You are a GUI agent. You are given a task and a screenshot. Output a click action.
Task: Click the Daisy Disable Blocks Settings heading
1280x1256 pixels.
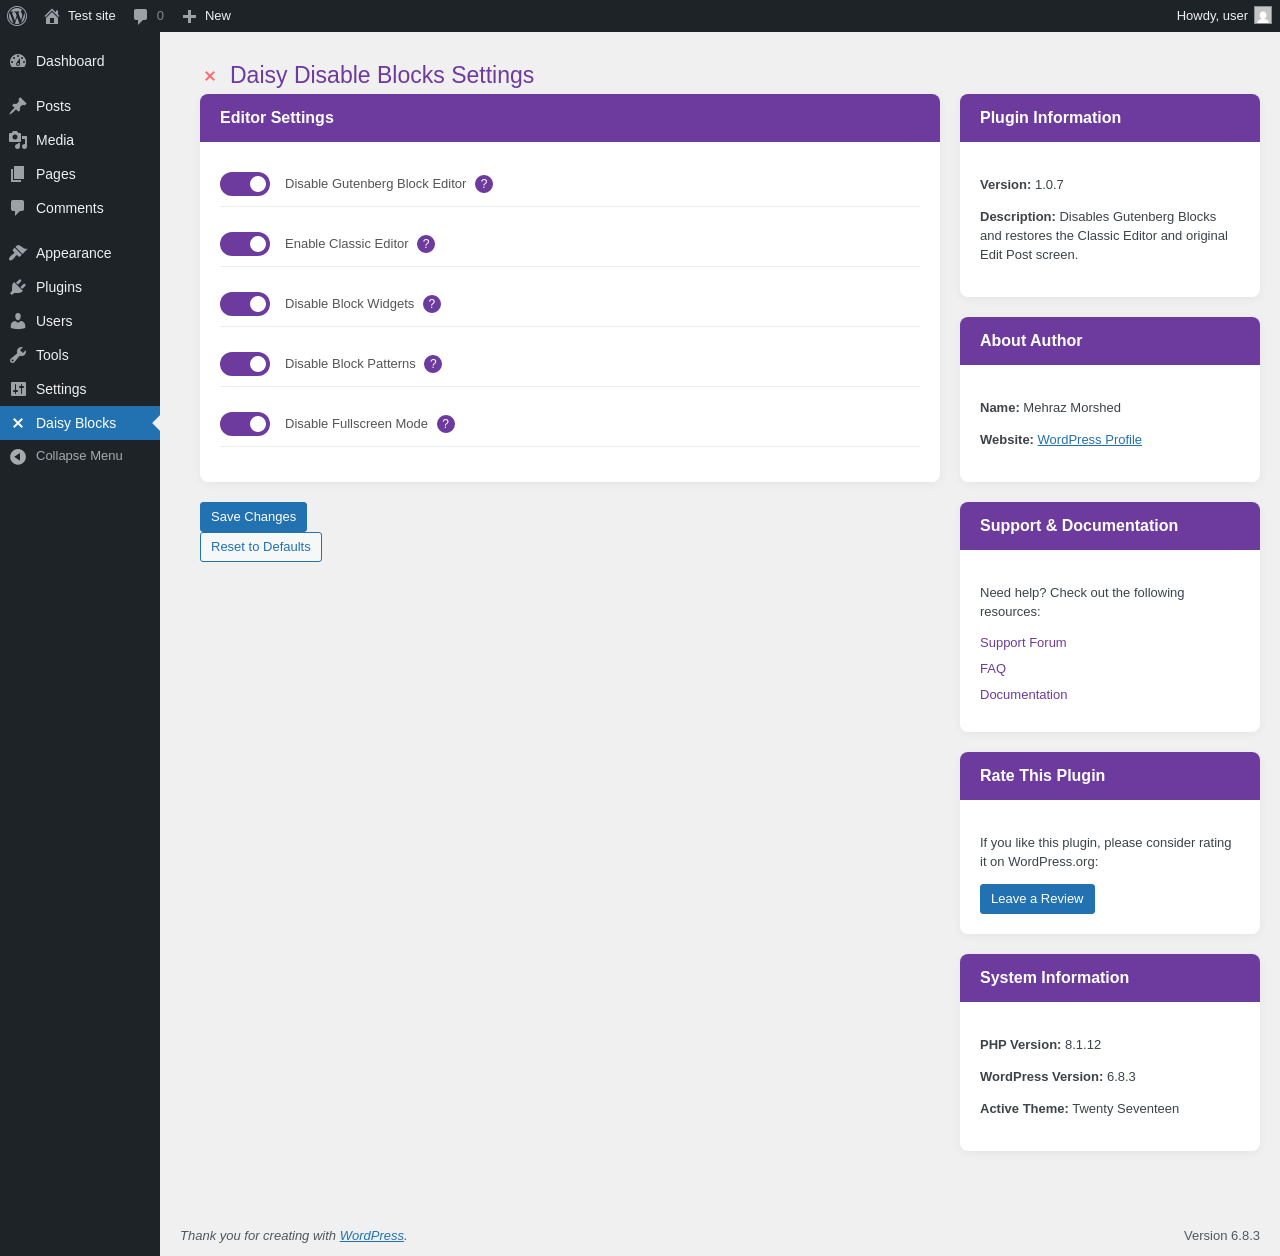click(382, 75)
